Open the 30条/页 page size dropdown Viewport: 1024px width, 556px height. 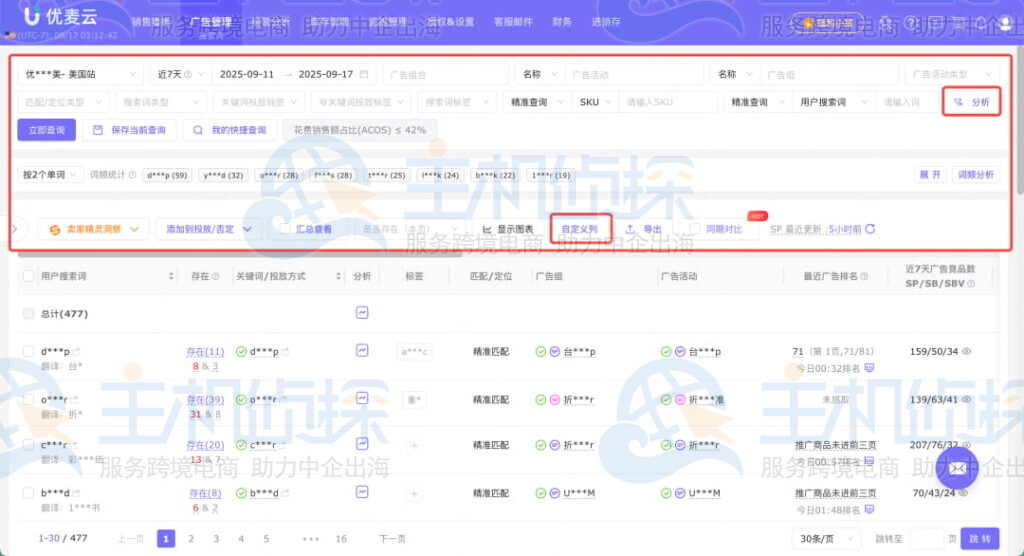point(825,539)
